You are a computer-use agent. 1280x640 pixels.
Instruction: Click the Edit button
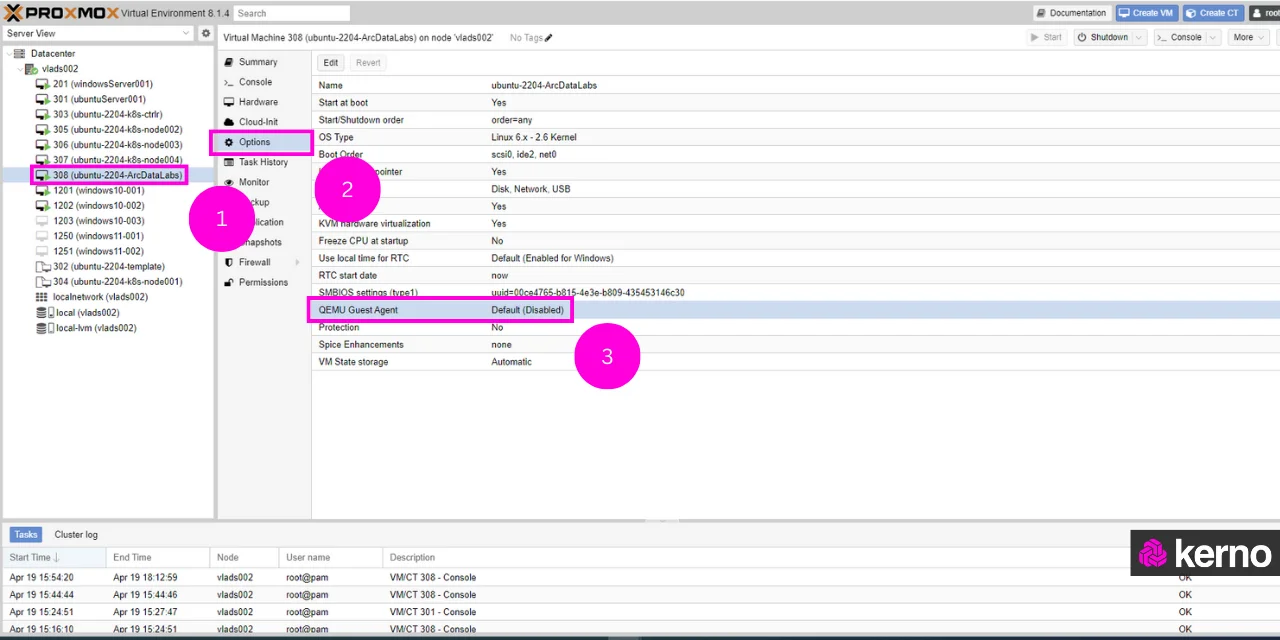[x=331, y=62]
